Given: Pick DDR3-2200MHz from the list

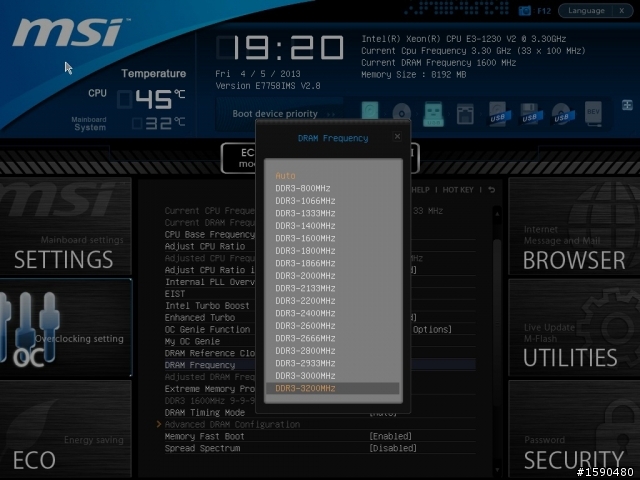Looking at the screenshot, I should 305,301.
